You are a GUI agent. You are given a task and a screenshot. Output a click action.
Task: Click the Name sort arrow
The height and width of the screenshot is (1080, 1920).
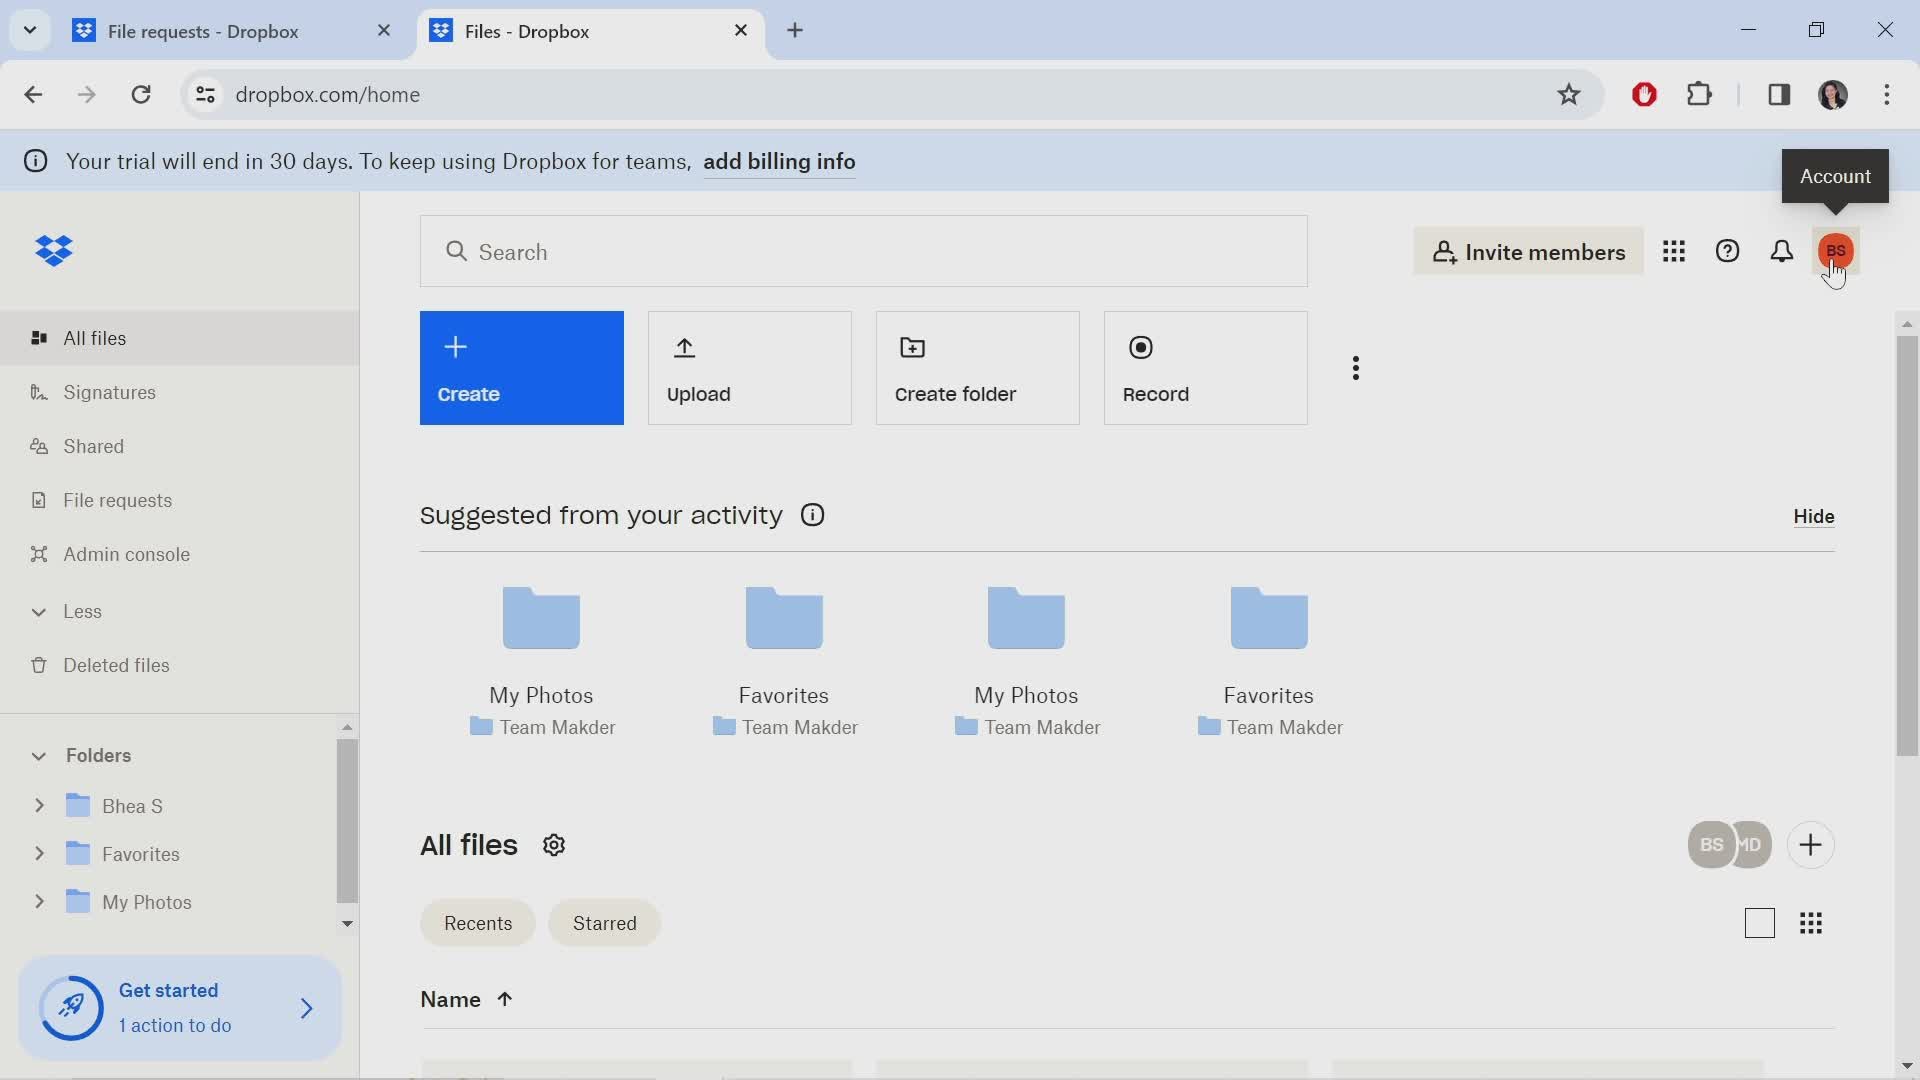click(x=504, y=1000)
